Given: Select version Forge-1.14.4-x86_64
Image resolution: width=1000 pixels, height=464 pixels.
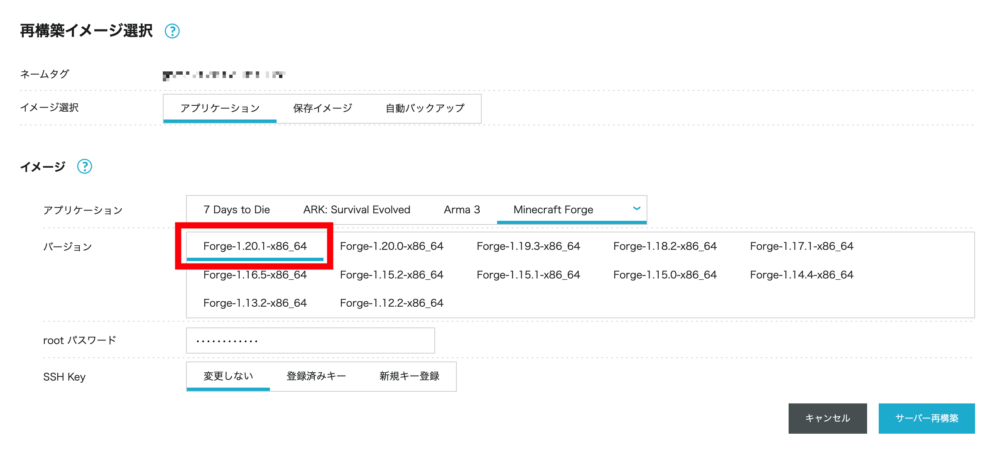Looking at the screenshot, I should pyautogui.click(x=802, y=275).
